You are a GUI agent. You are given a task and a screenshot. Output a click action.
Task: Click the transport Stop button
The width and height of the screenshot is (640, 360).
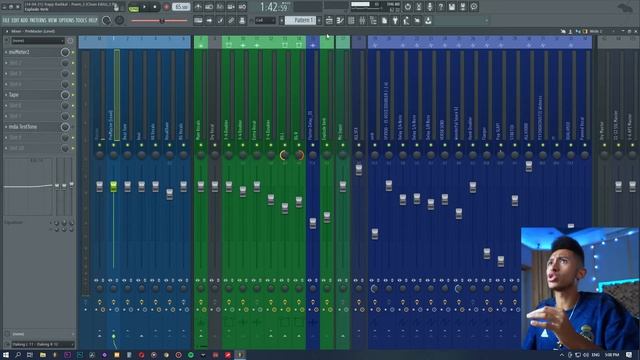pos(155,7)
